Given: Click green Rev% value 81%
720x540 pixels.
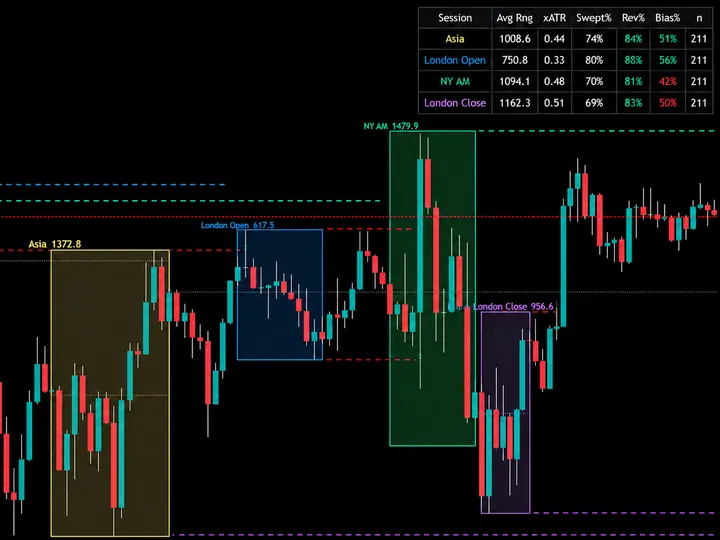Looking at the screenshot, I should 633,81.
